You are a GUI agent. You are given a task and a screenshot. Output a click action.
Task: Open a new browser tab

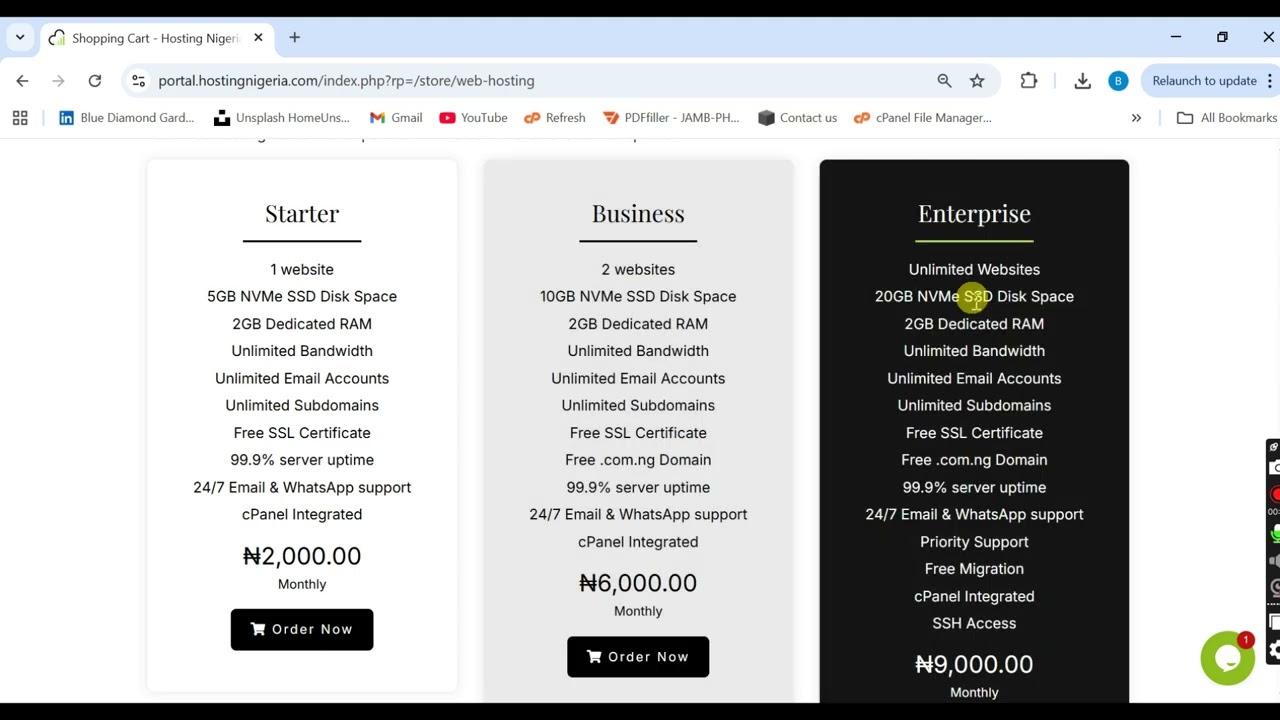point(294,38)
